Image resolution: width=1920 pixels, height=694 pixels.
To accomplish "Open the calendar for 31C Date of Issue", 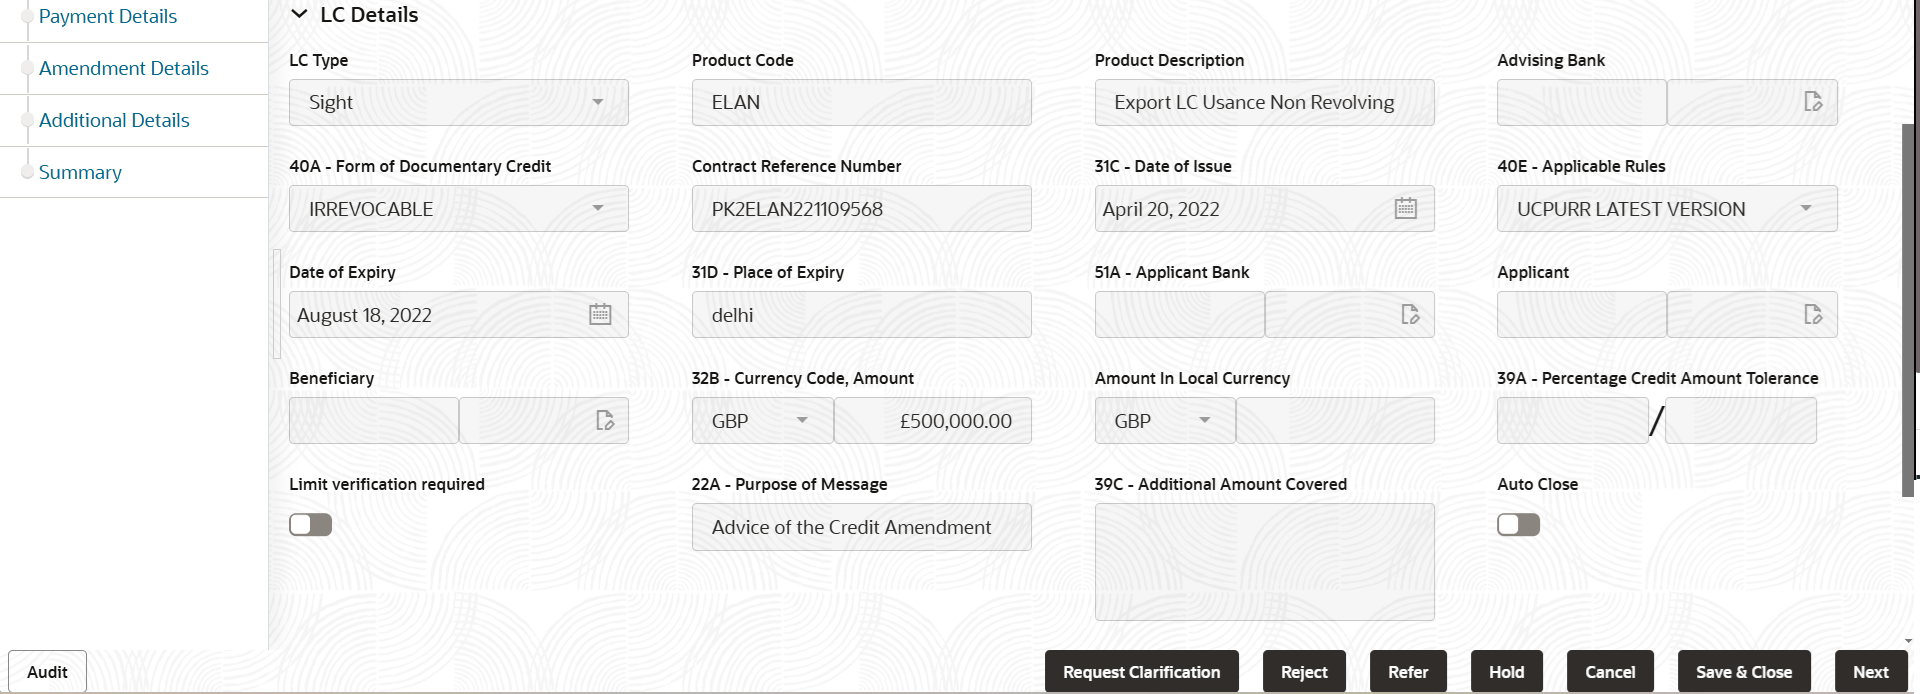I will tap(1405, 208).
